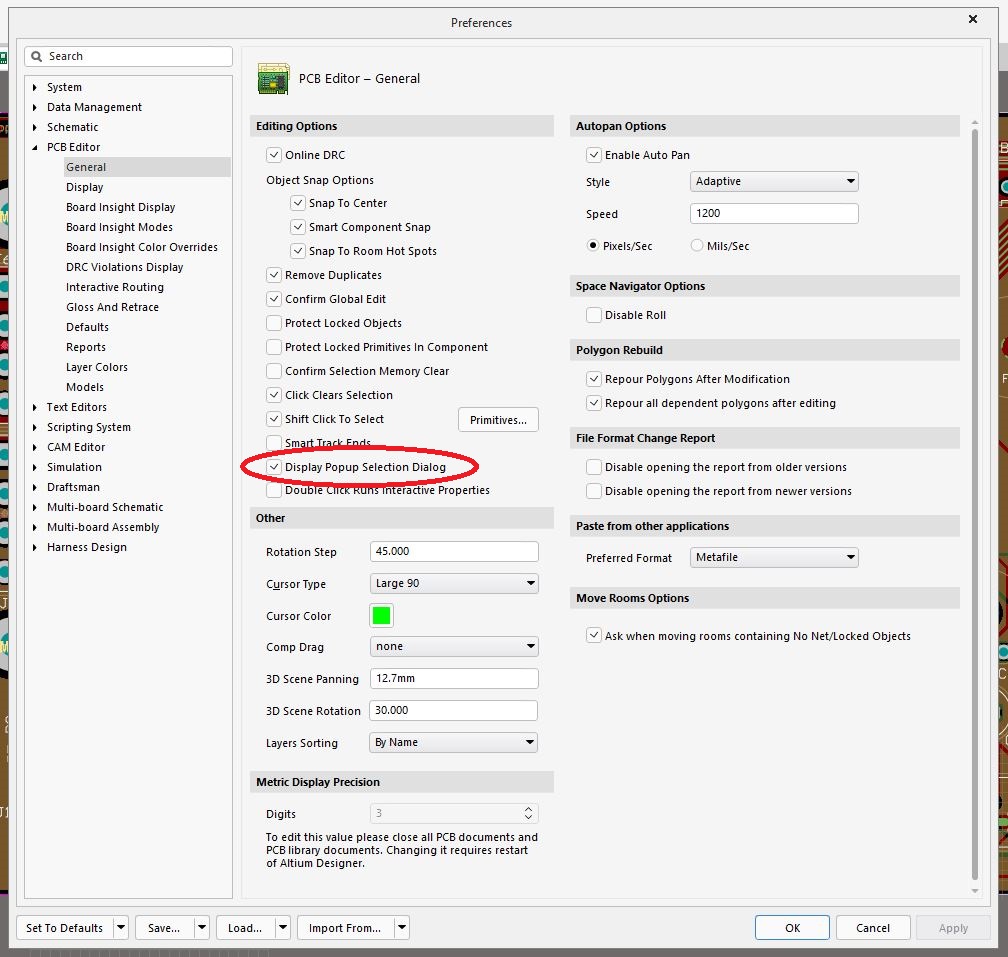Open DRC Violations Display page
Viewport: 1008px width, 957px height.
click(x=124, y=267)
